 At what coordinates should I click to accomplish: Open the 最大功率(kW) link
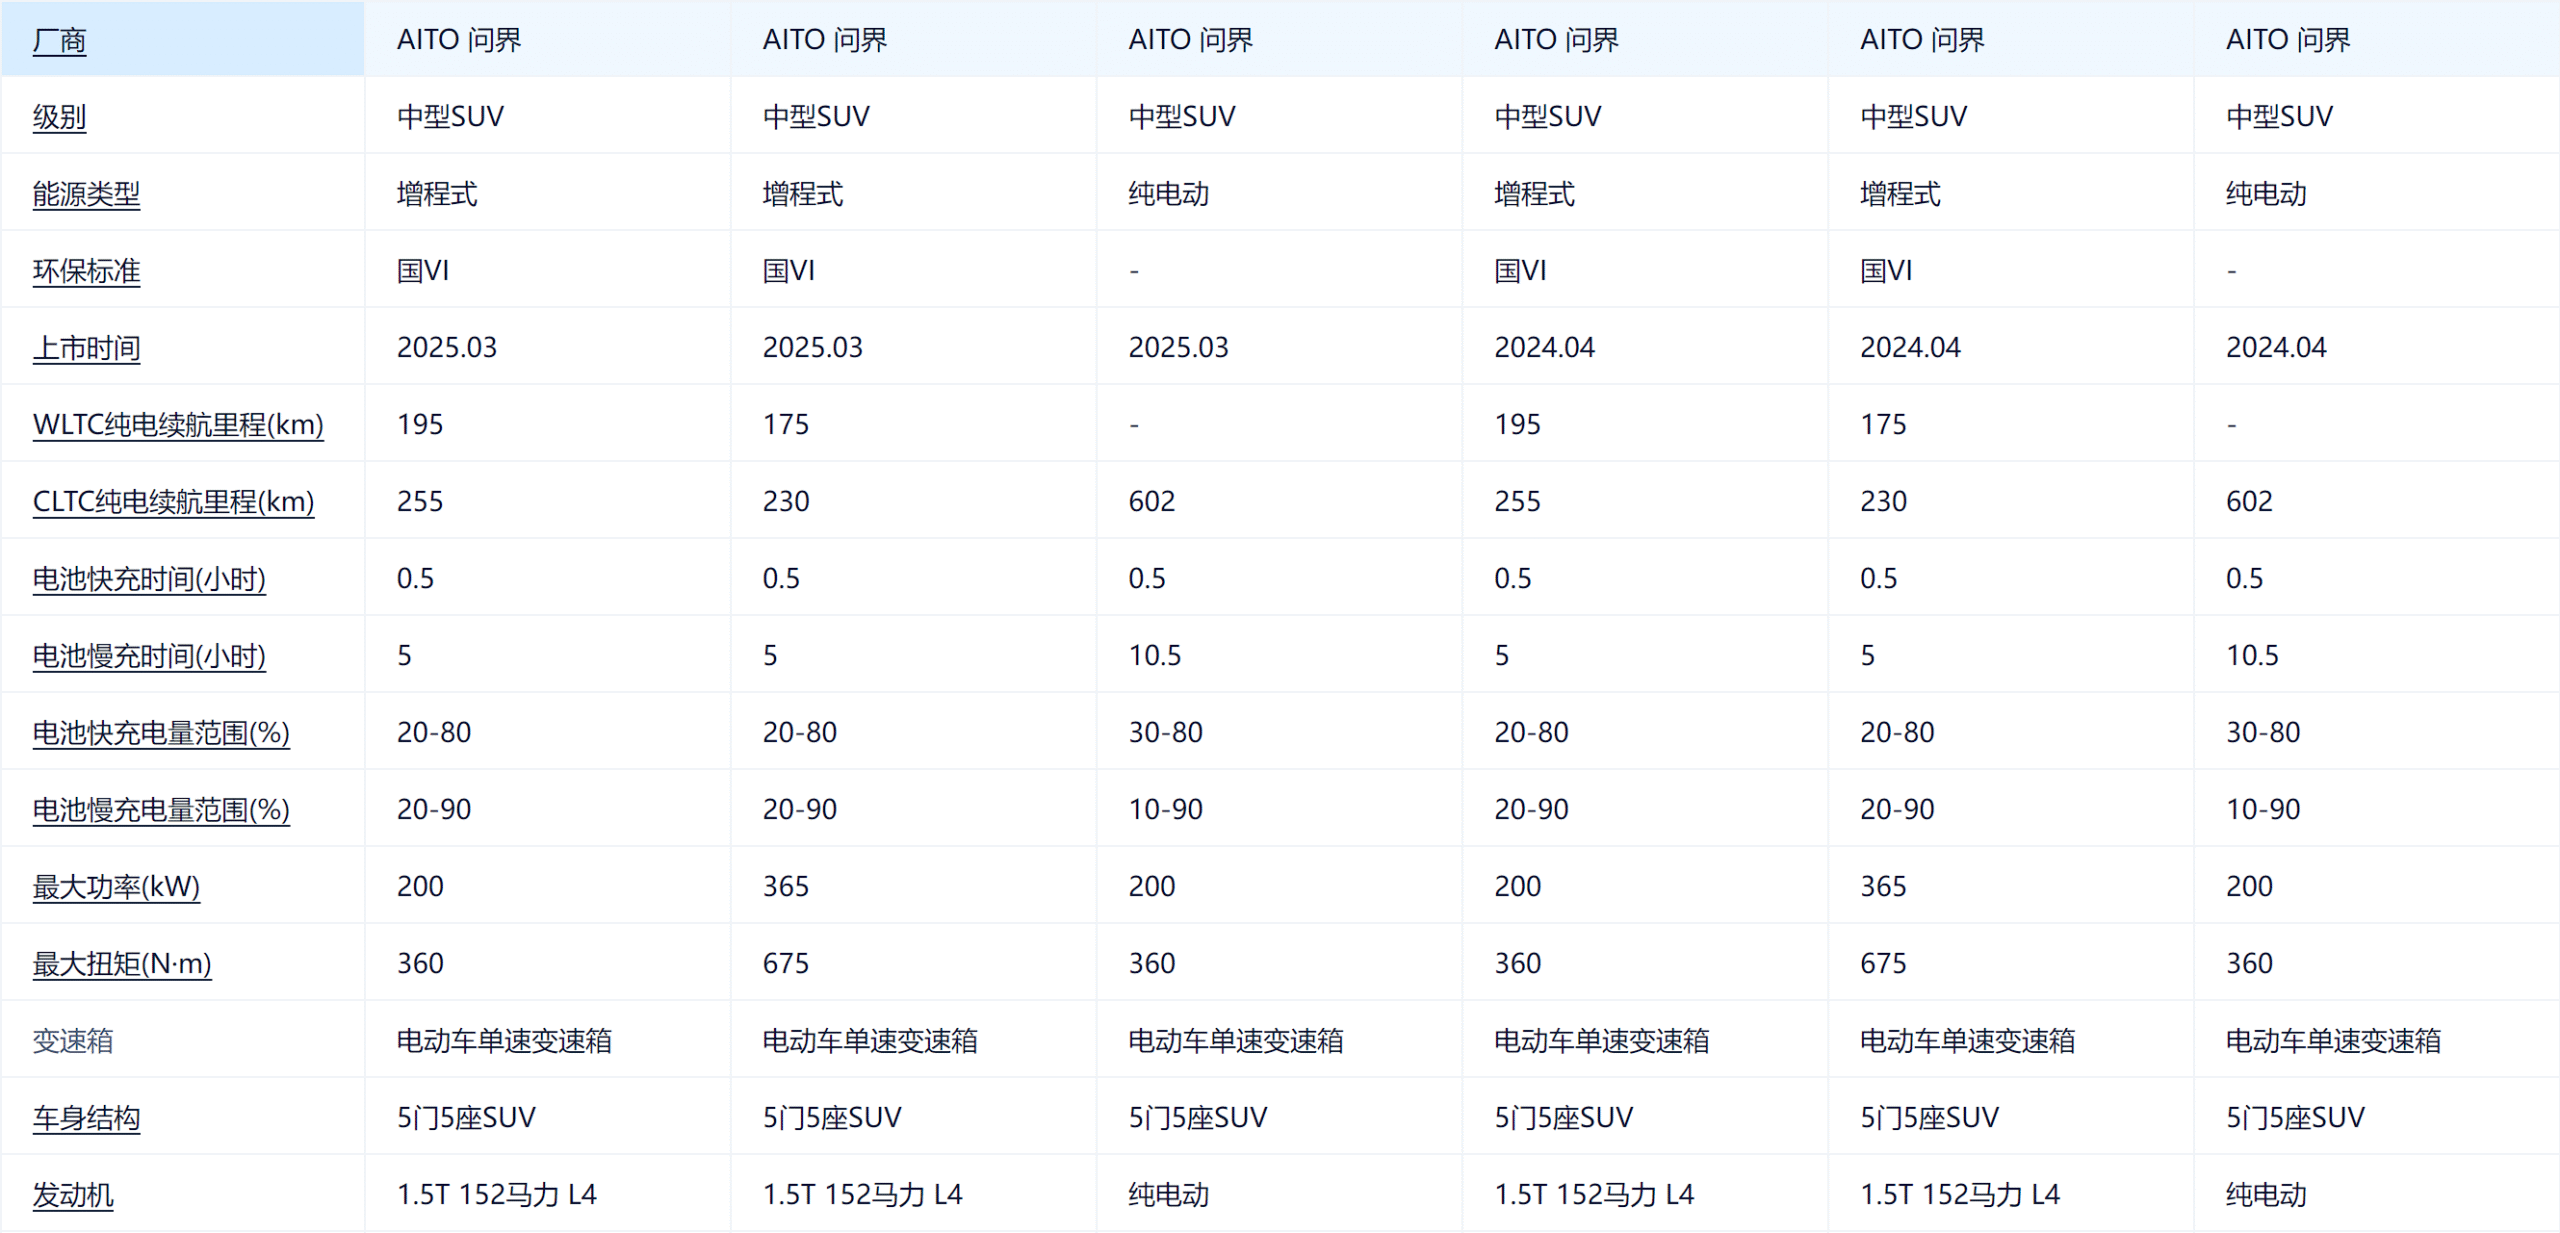116,887
